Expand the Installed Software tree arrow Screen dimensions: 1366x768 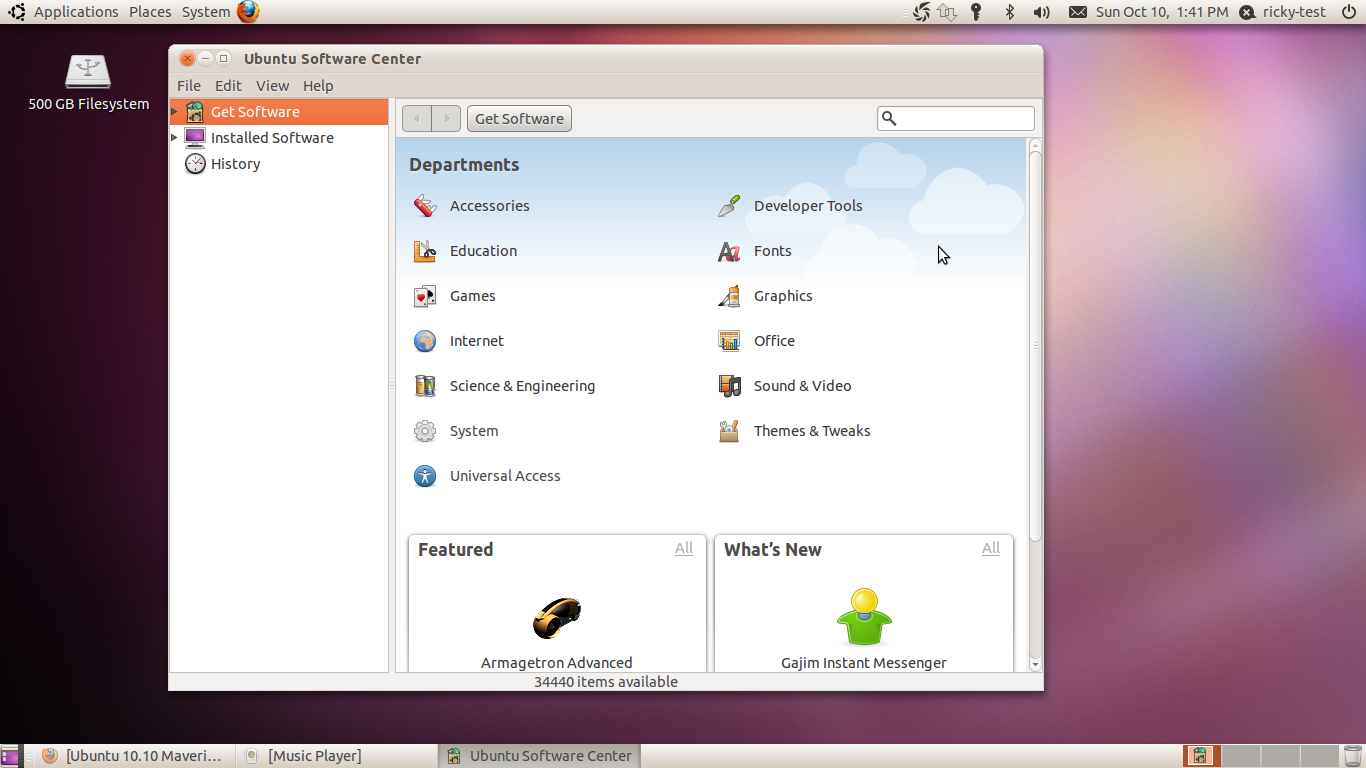[x=174, y=138]
